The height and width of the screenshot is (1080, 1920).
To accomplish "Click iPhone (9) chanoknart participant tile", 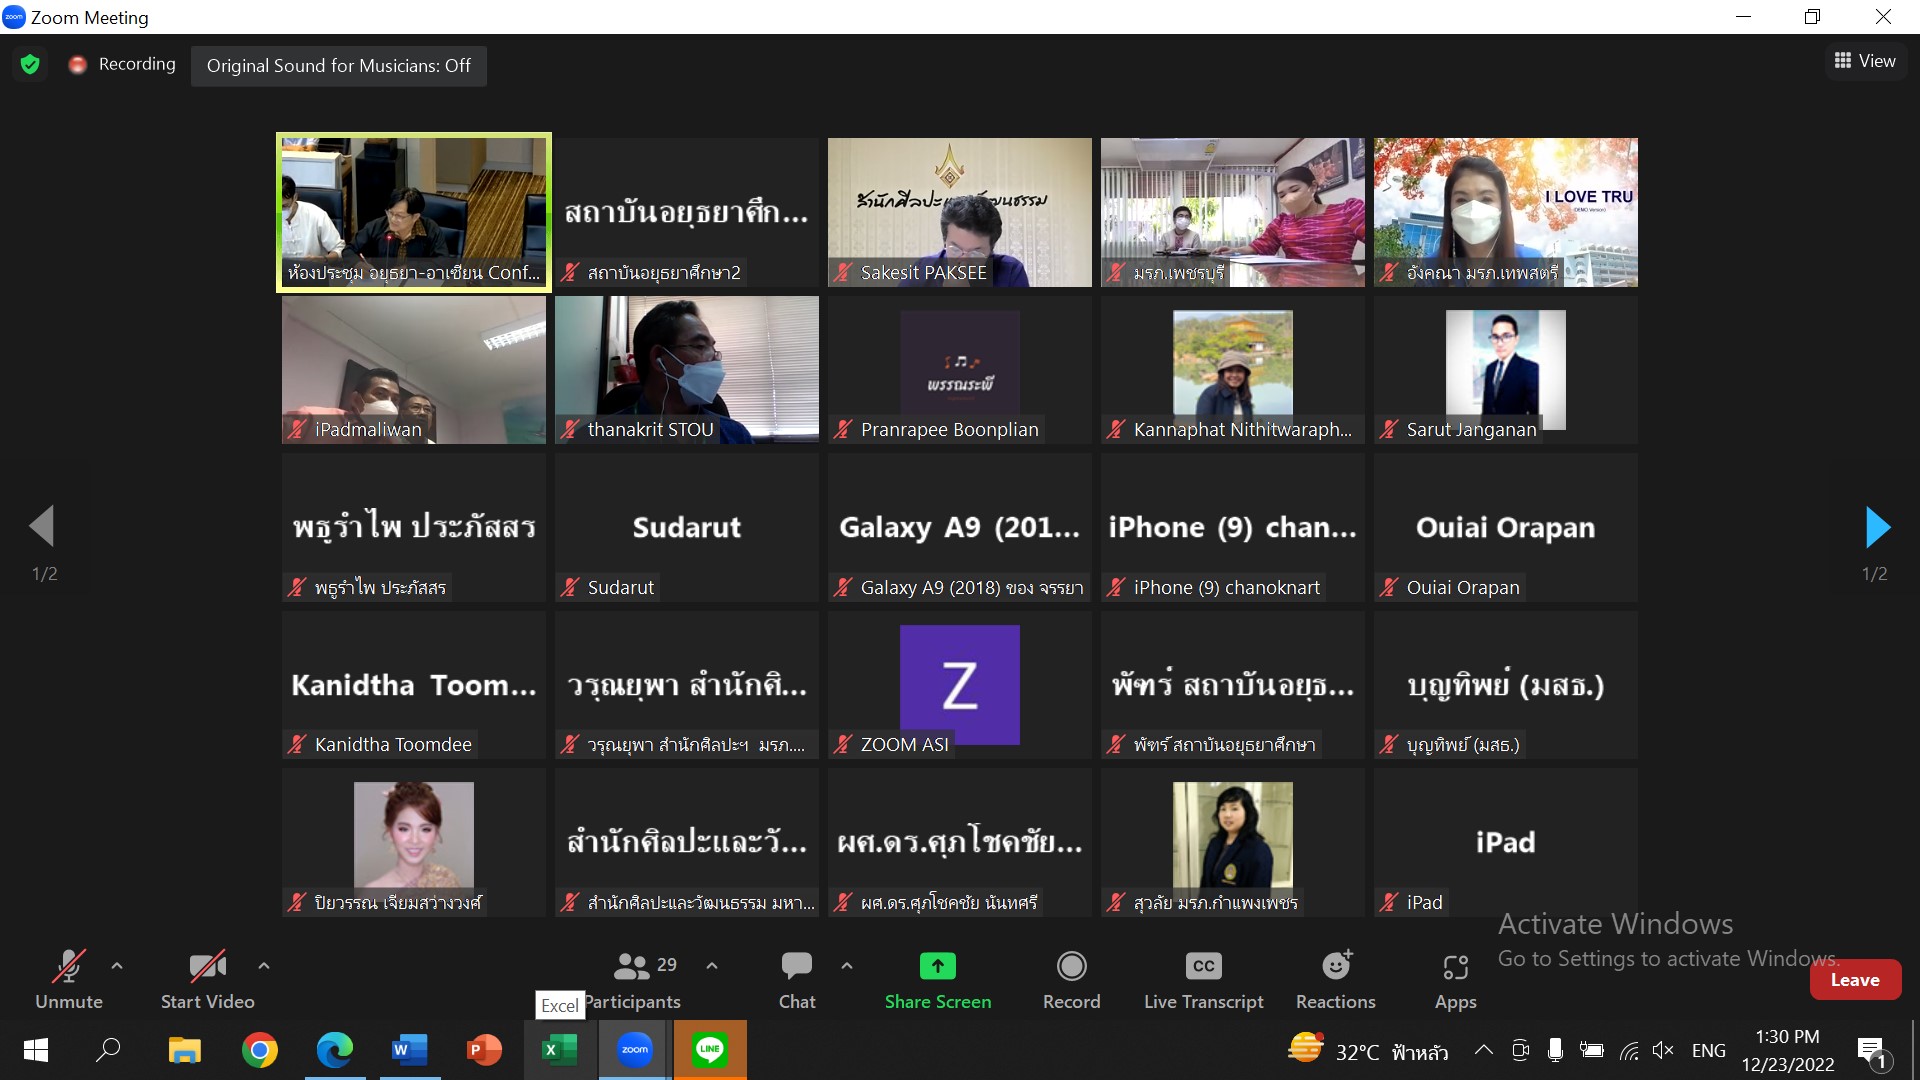I will pyautogui.click(x=1233, y=527).
